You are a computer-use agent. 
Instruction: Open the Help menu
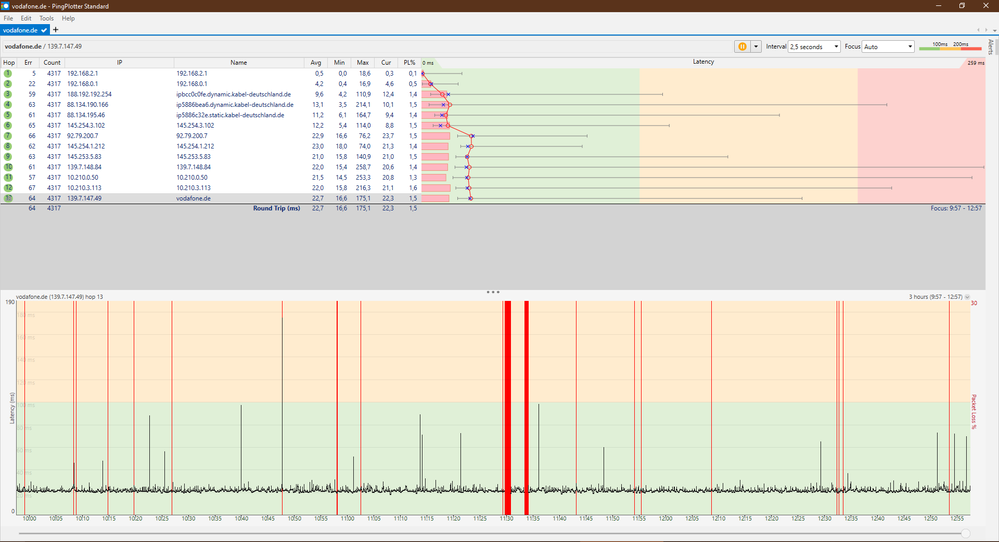coord(68,18)
